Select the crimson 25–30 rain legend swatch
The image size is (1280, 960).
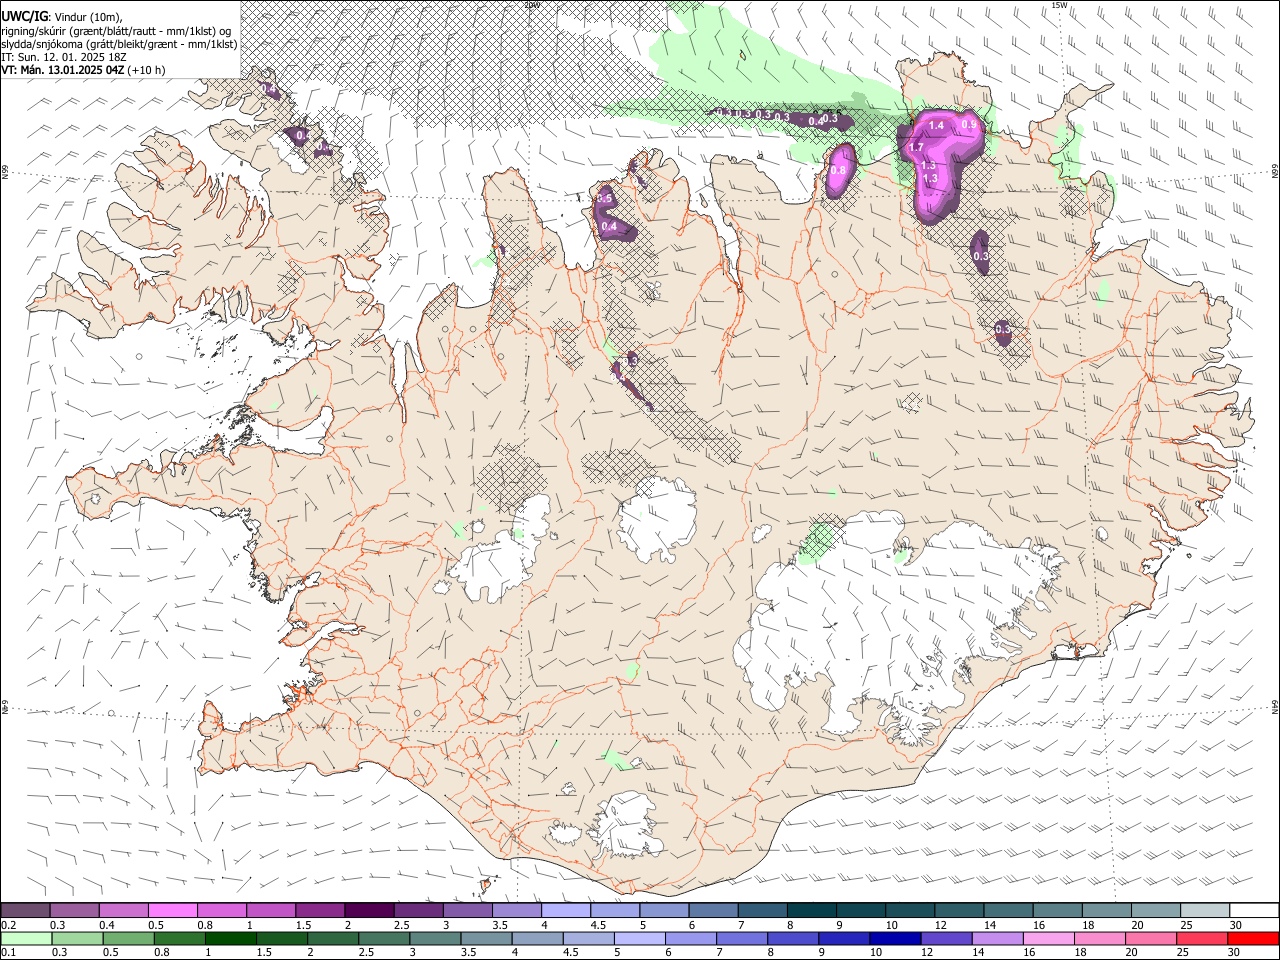(x=1204, y=938)
